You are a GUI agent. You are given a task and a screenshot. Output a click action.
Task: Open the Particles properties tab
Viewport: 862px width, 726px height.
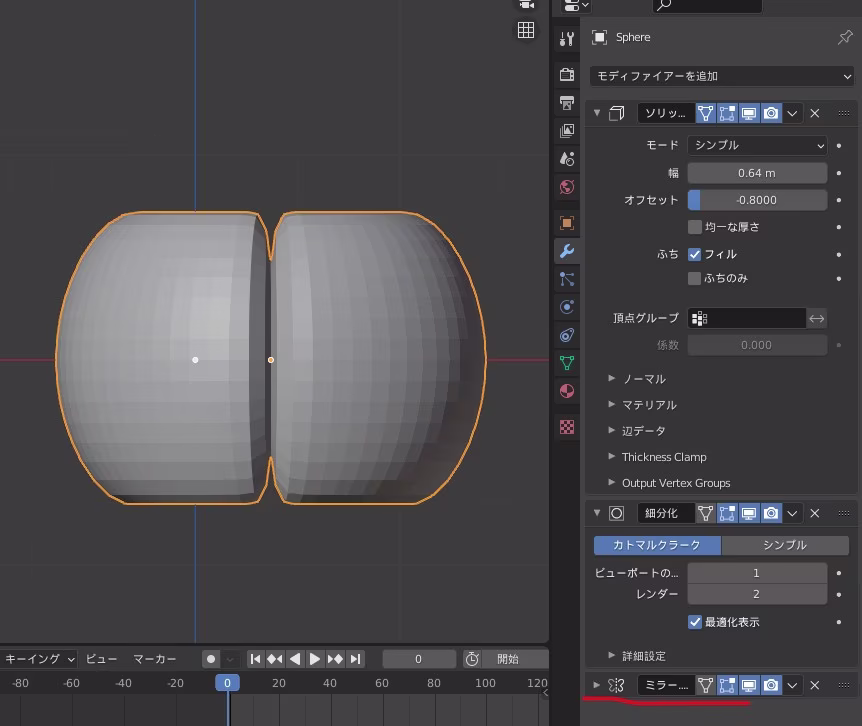[567, 279]
